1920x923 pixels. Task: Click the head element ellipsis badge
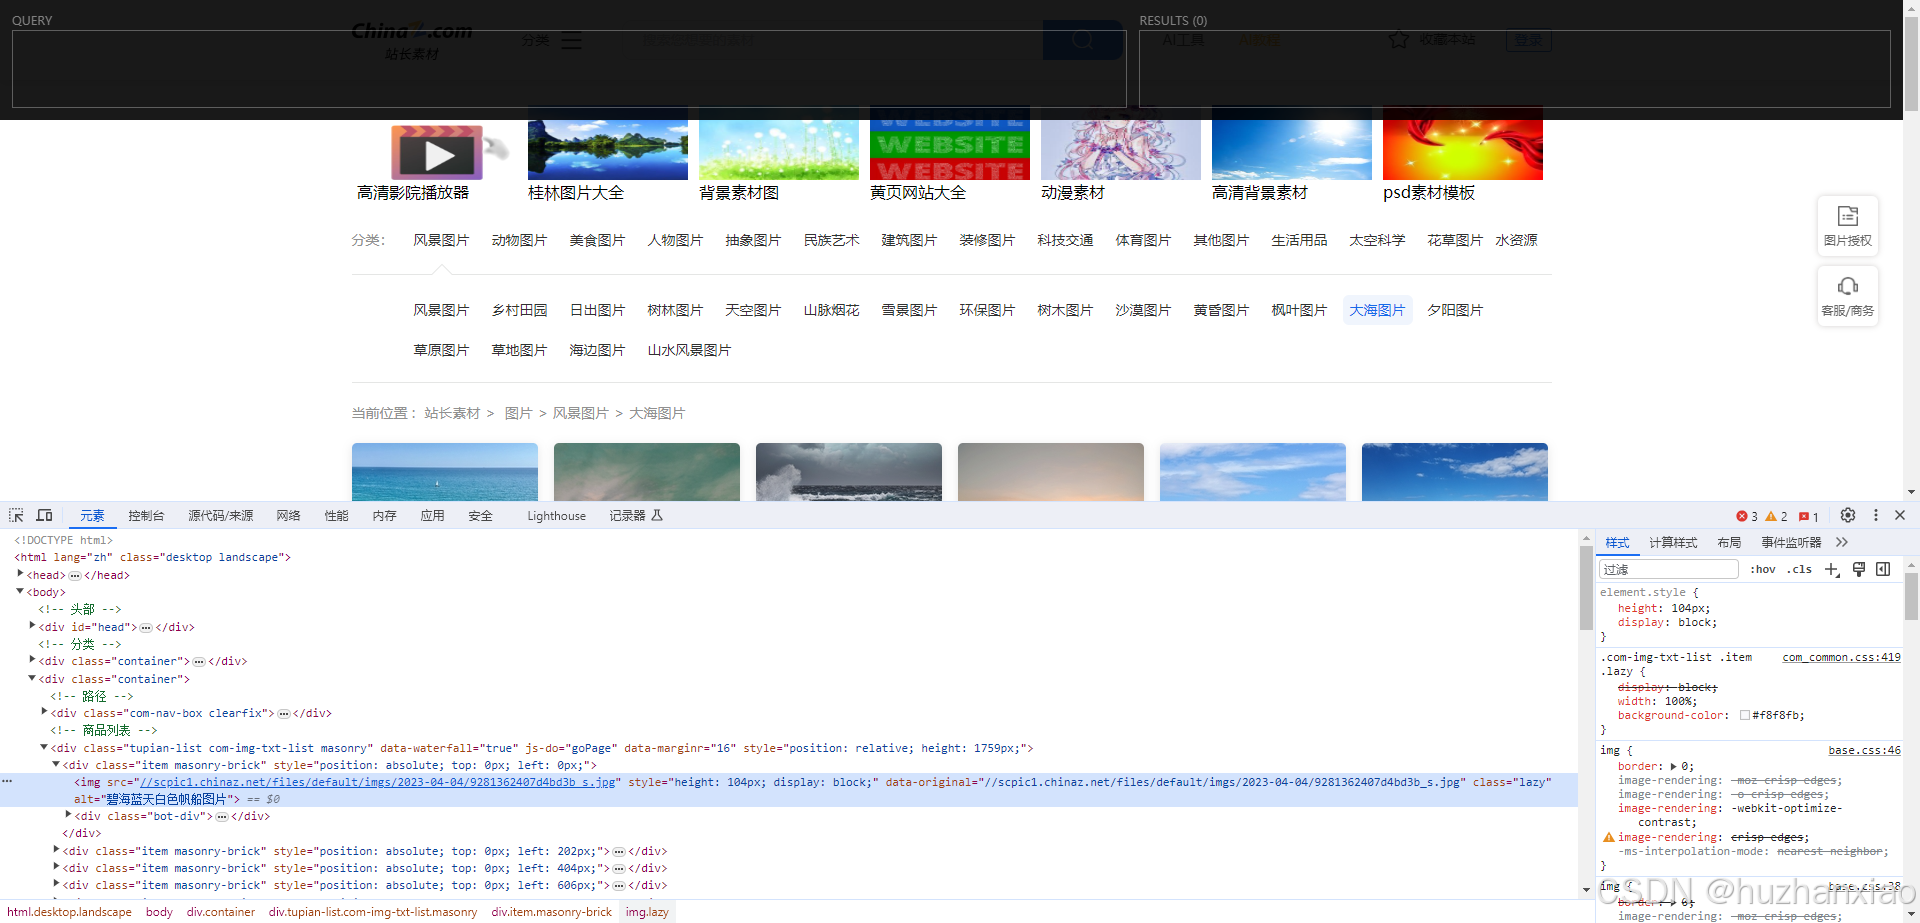(x=75, y=575)
